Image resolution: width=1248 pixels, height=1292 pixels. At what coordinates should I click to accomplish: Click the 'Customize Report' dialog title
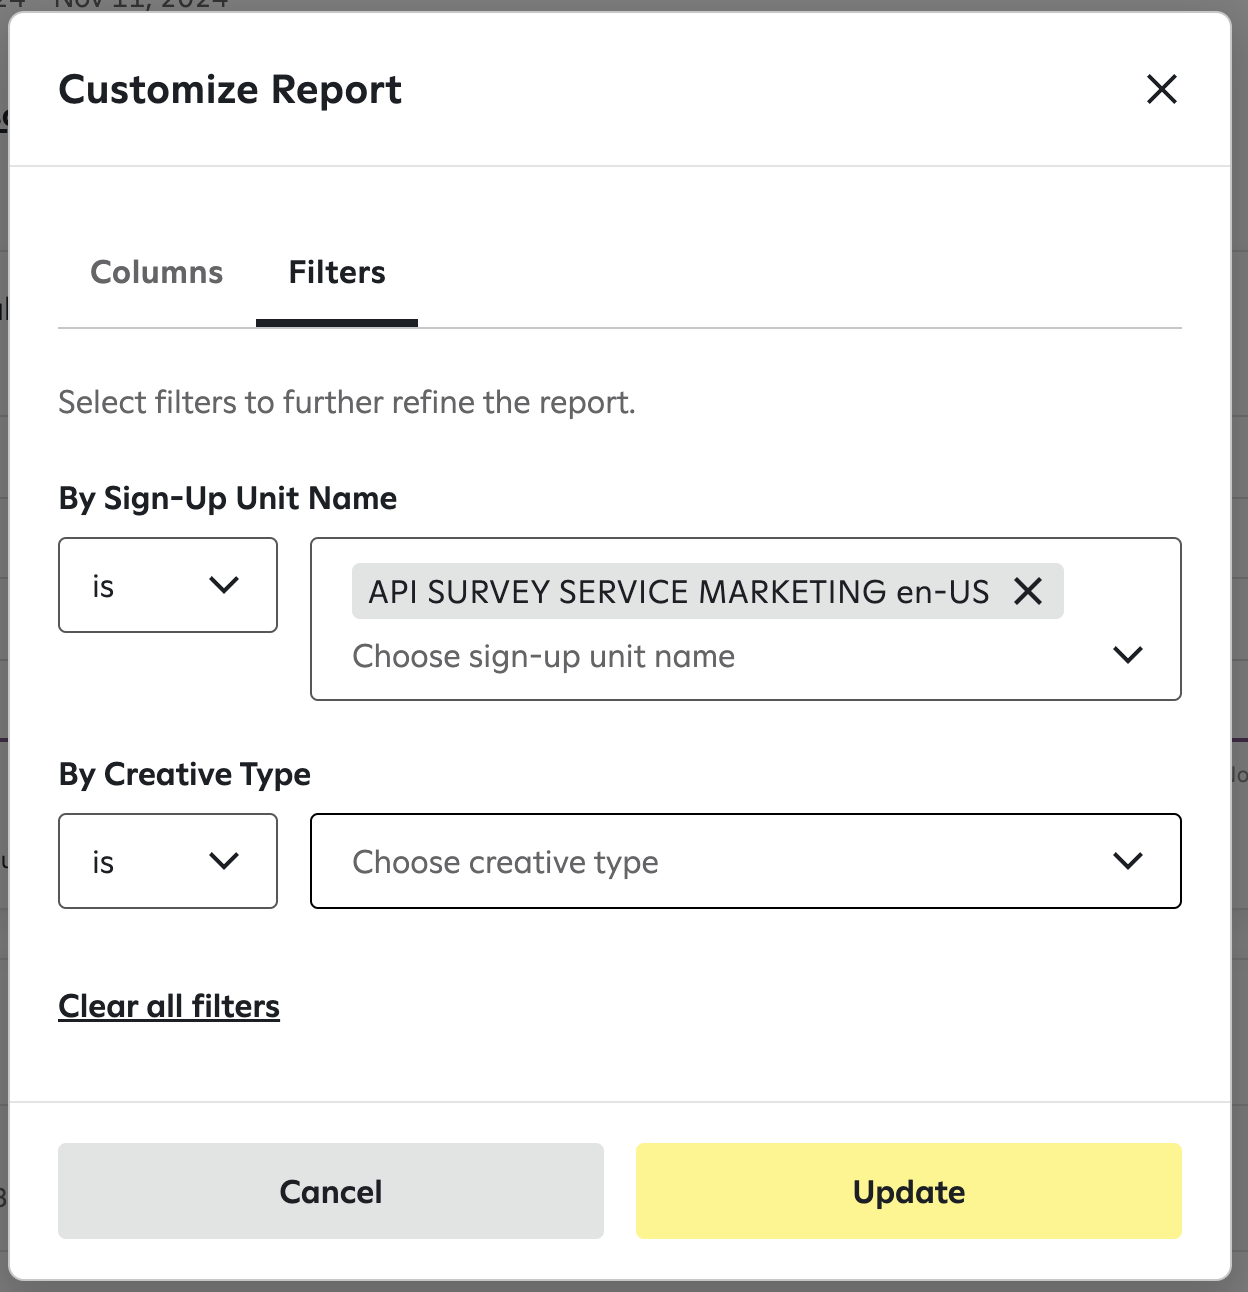pyautogui.click(x=230, y=90)
